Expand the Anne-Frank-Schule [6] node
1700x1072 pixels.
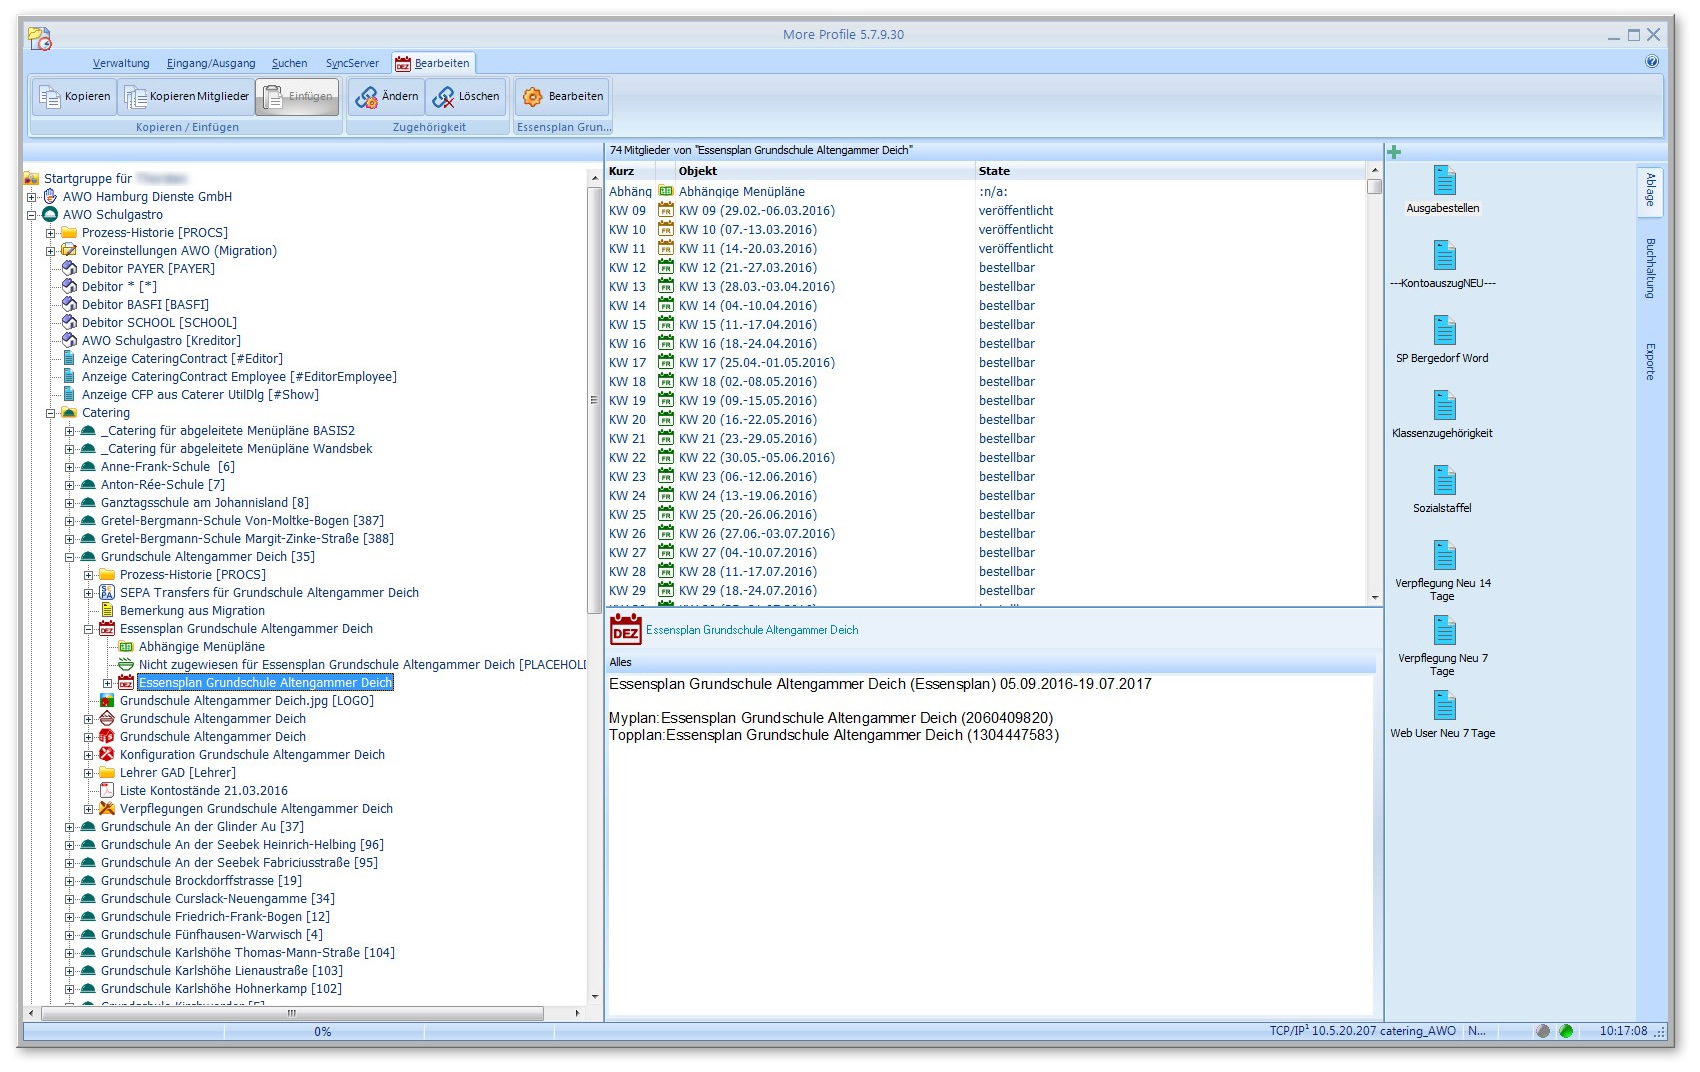70,467
